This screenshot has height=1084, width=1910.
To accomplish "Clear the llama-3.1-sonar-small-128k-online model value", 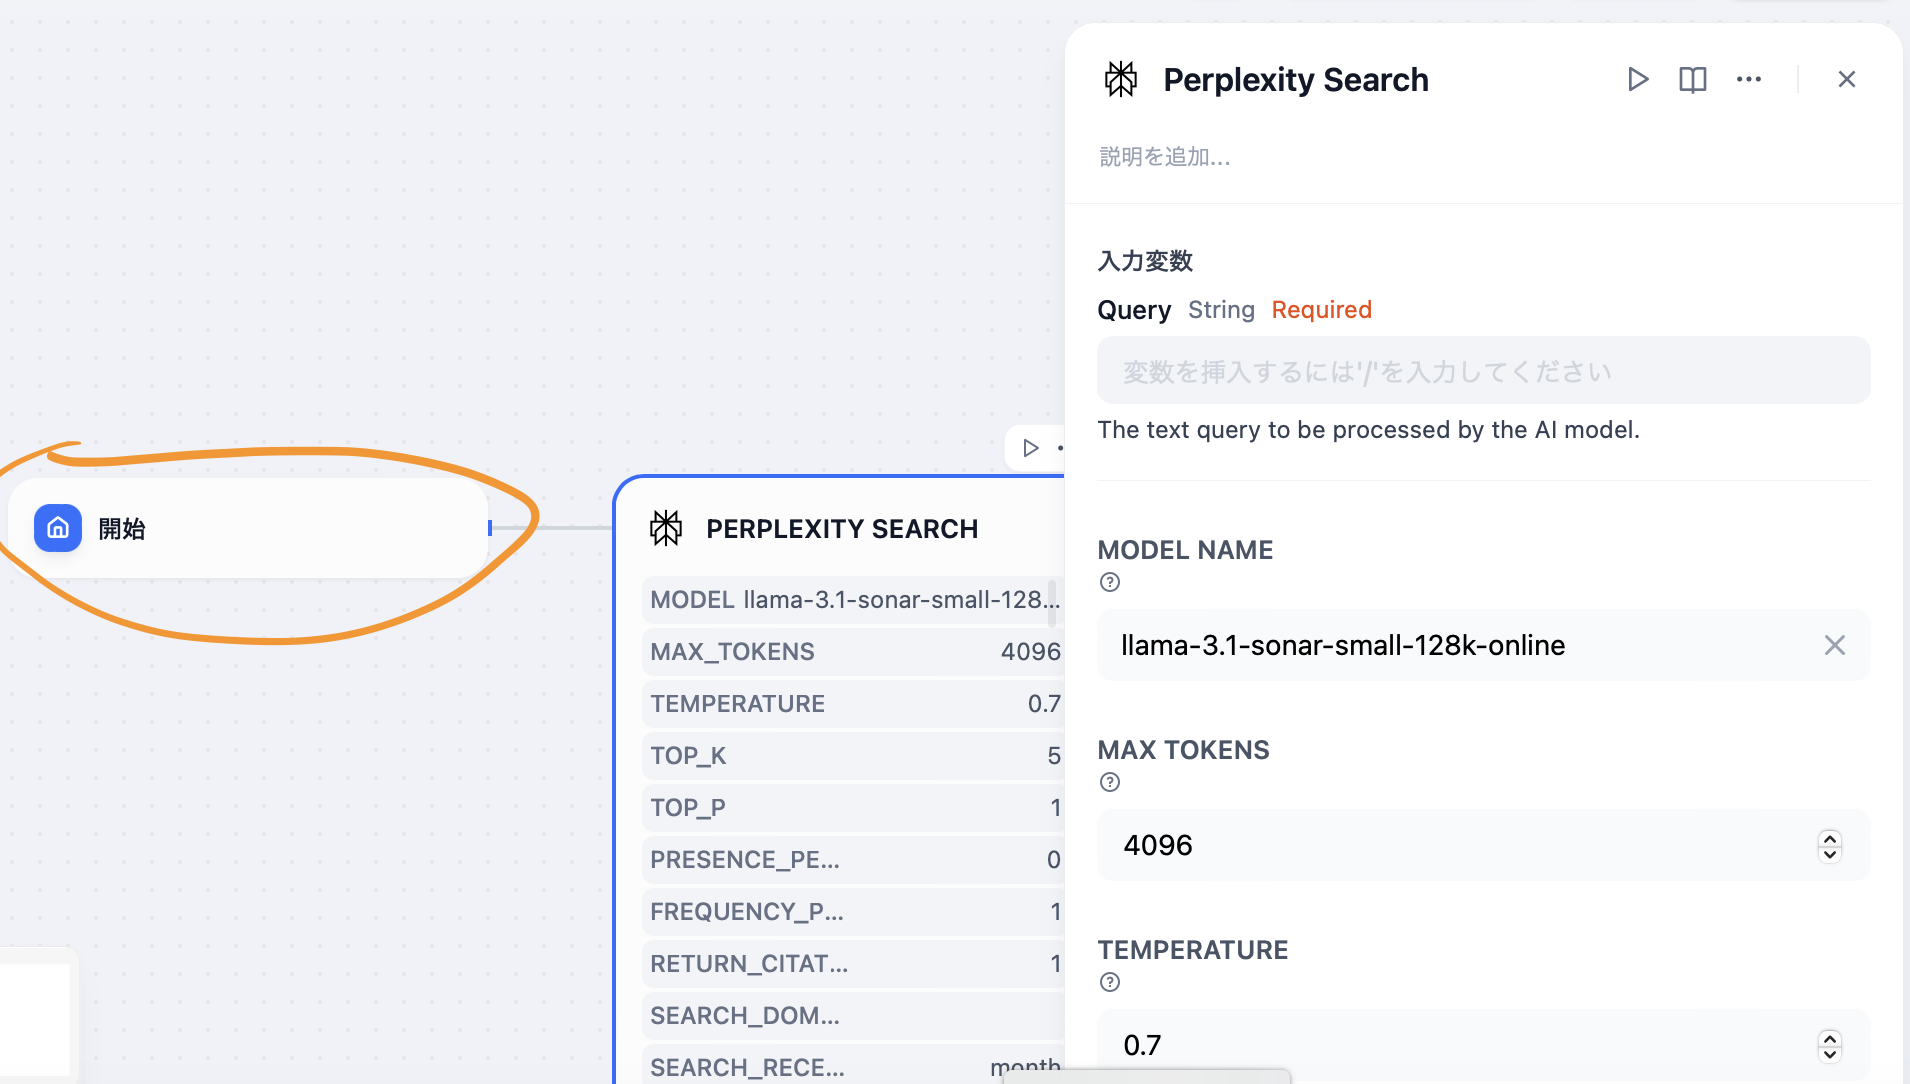I will (x=1834, y=645).
